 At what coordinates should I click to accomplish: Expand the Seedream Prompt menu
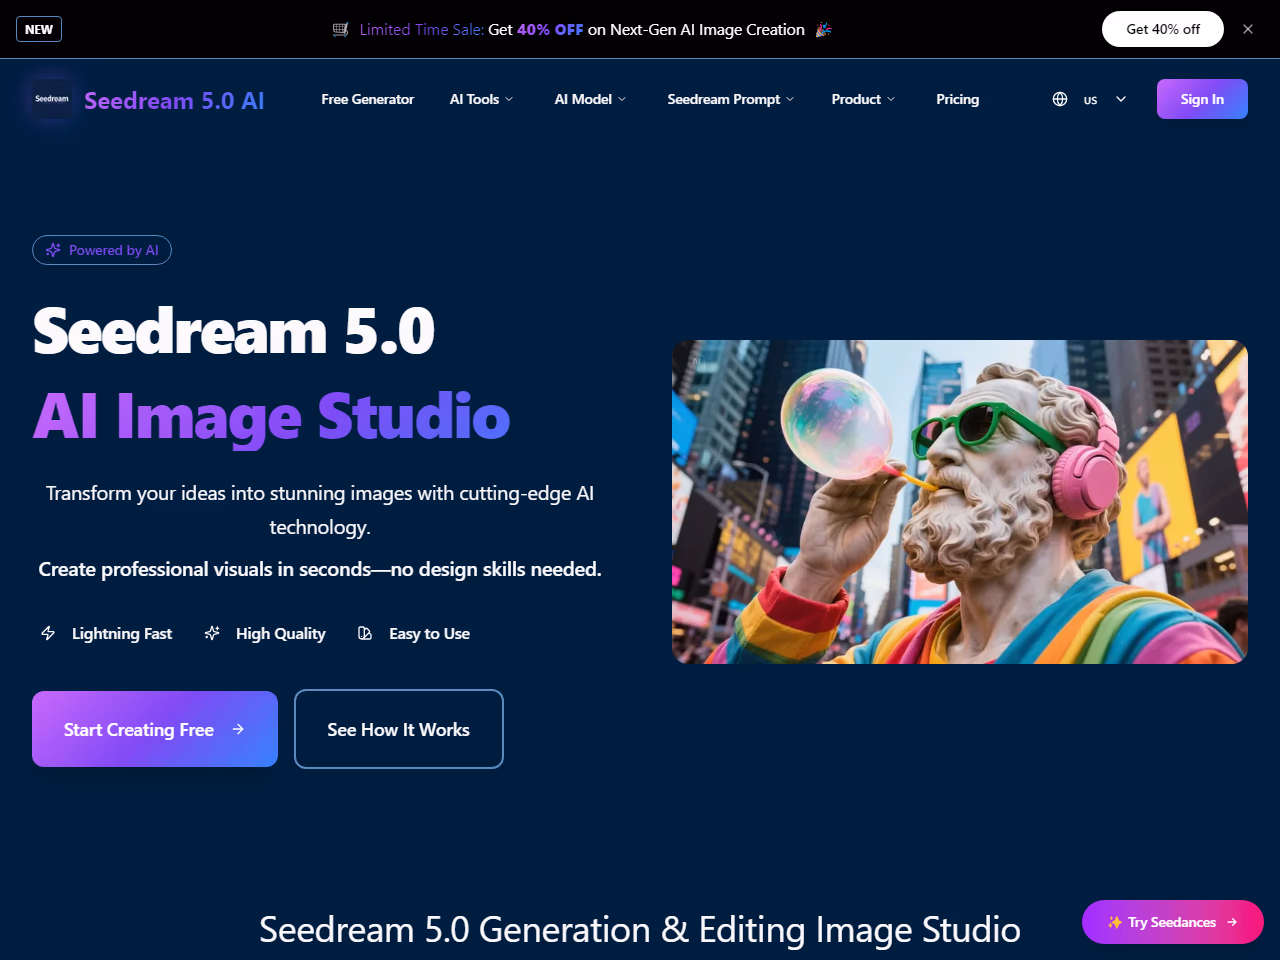coord(730,99)
